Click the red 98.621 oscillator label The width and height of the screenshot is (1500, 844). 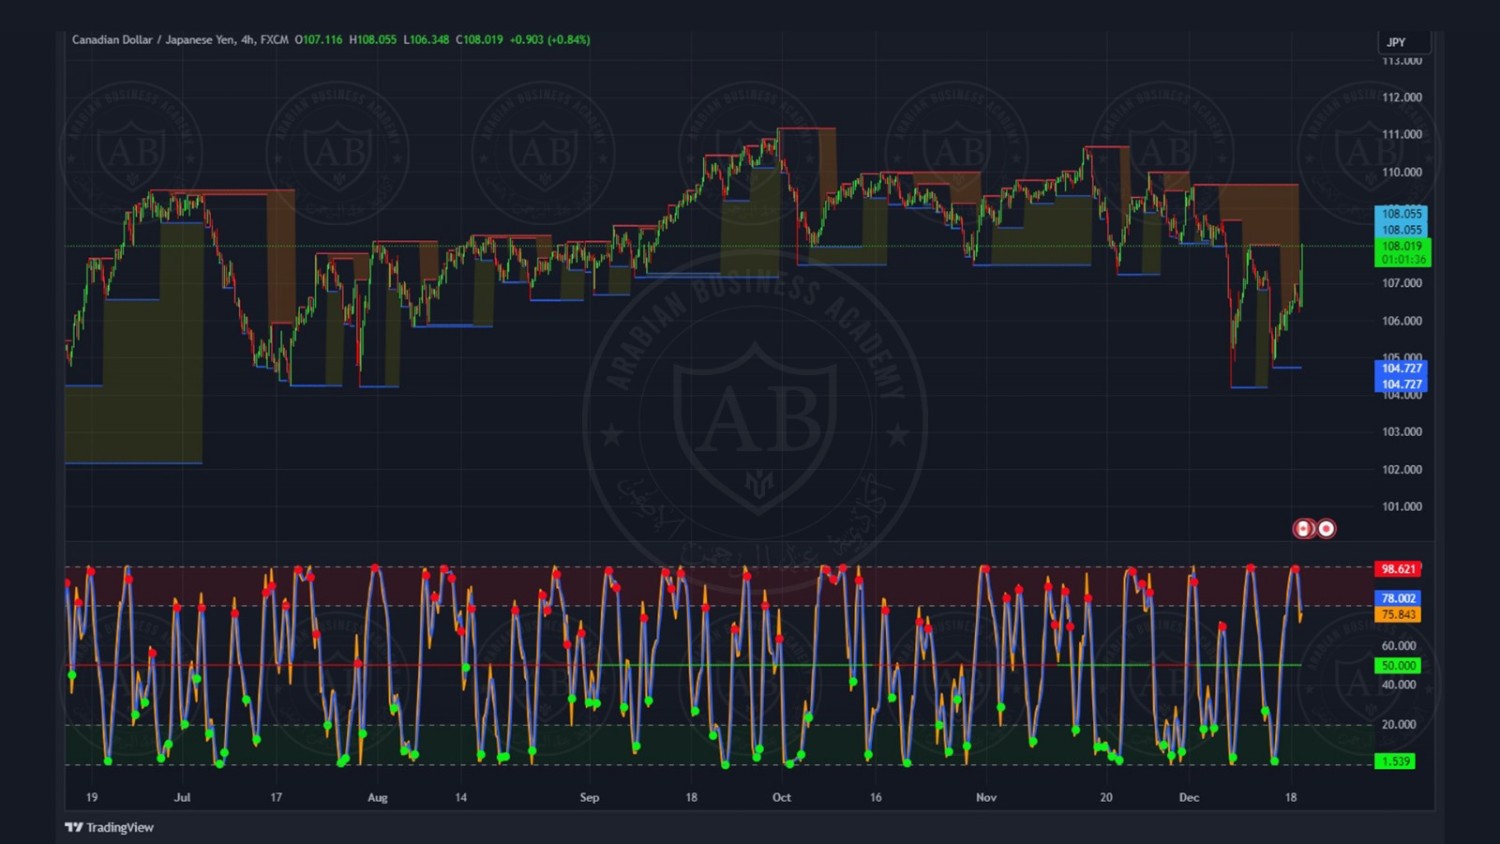tap(1397, 569)
